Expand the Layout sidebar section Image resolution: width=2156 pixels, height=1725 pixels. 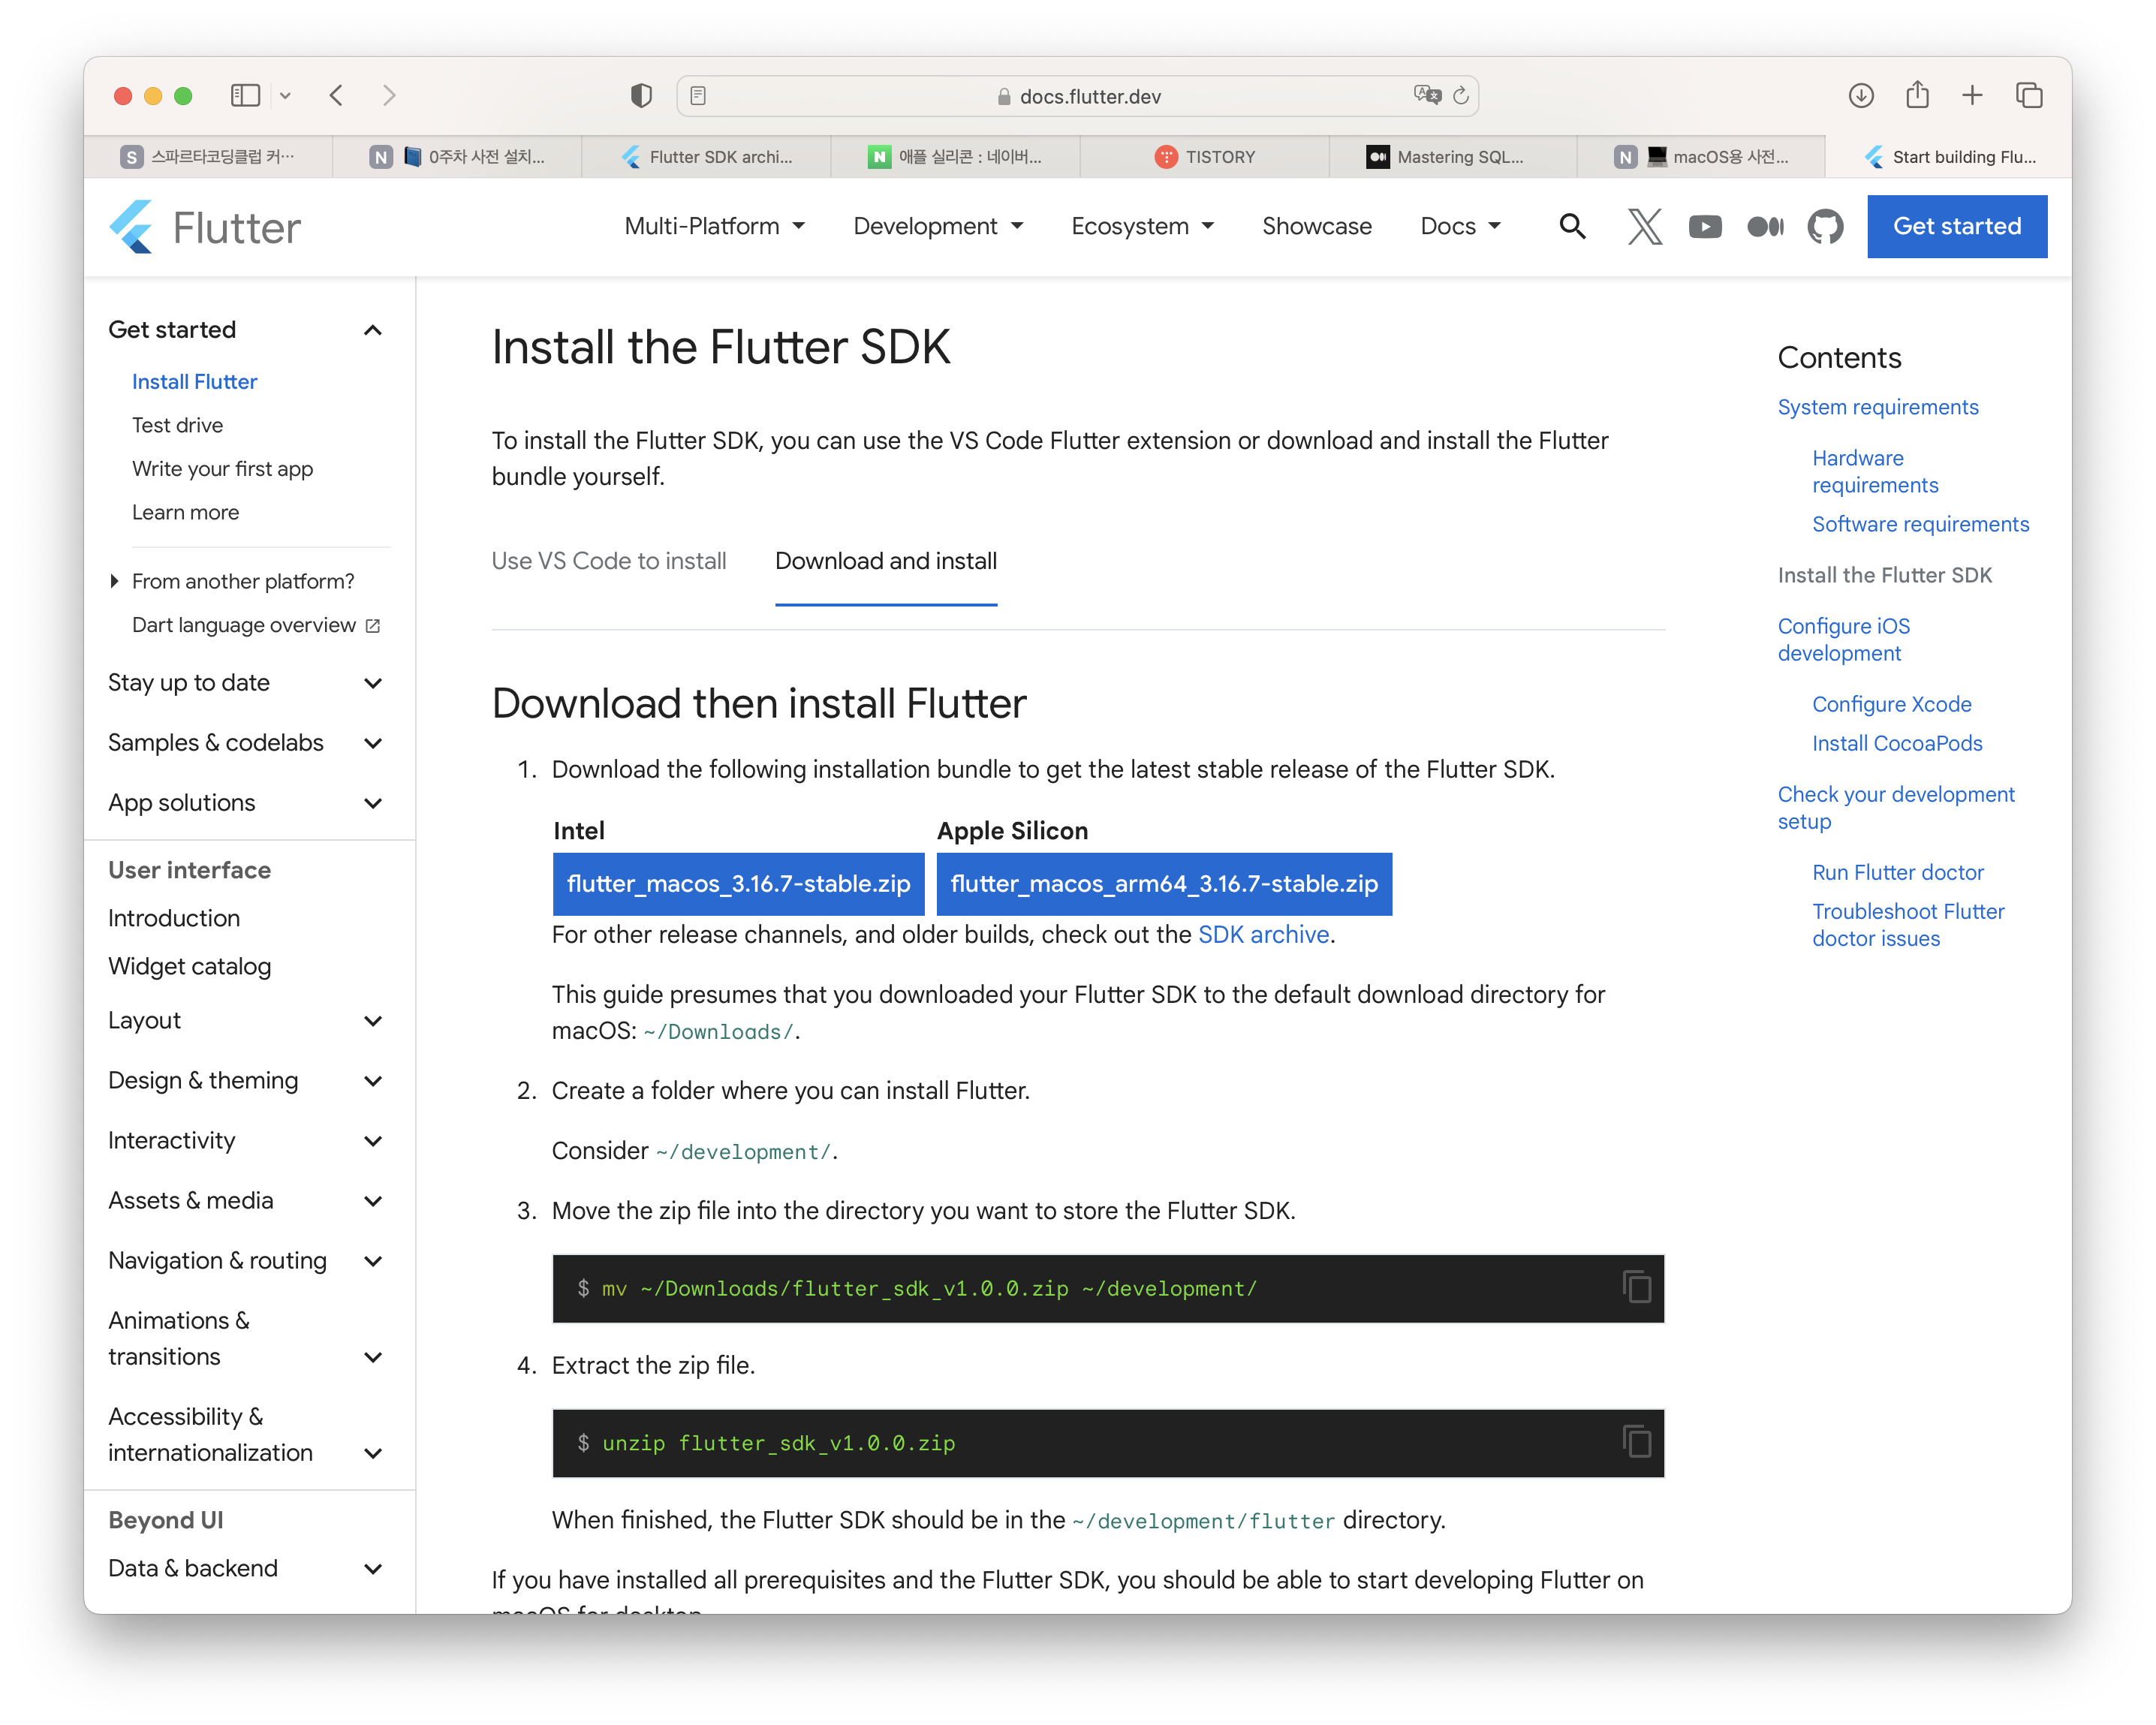[x=373, y=1021]
